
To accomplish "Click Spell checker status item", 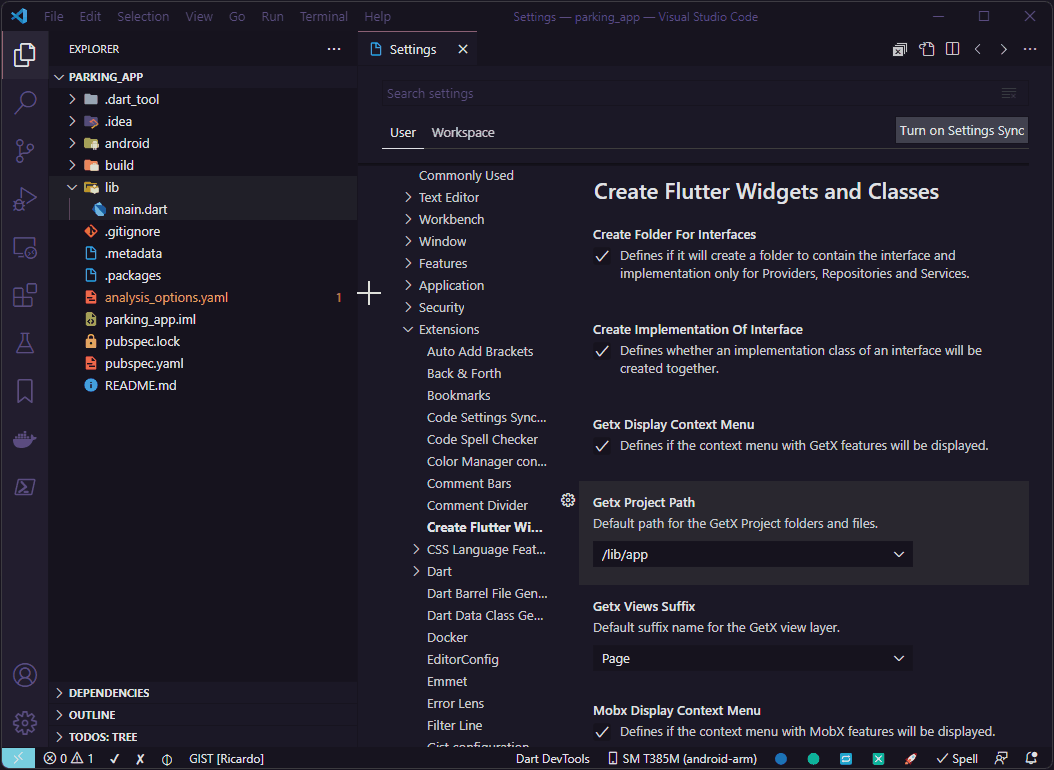I will tap(957, 759).
